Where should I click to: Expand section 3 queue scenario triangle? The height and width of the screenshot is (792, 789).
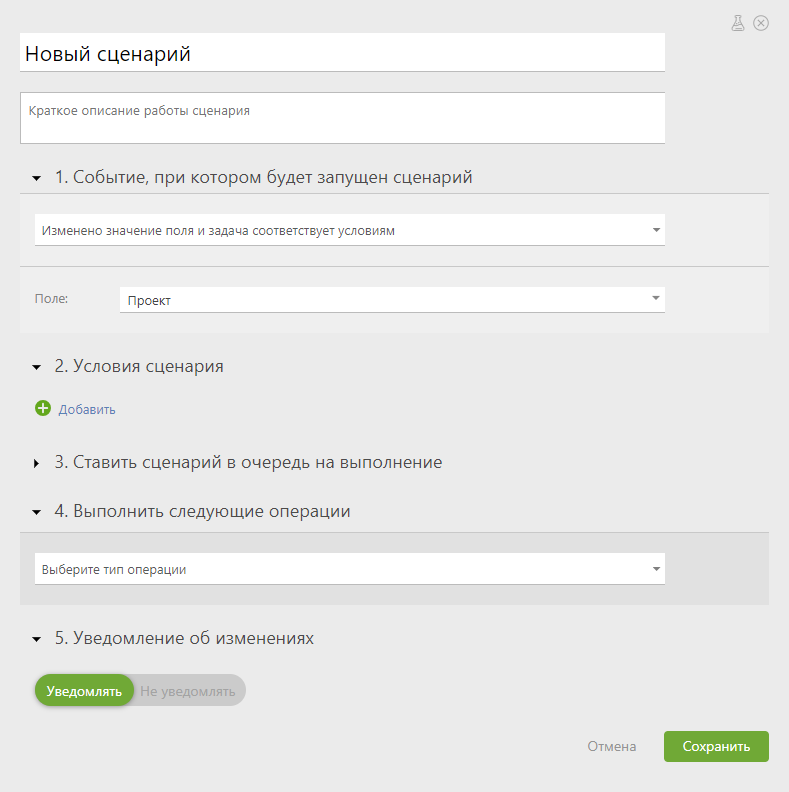point(36,463)
